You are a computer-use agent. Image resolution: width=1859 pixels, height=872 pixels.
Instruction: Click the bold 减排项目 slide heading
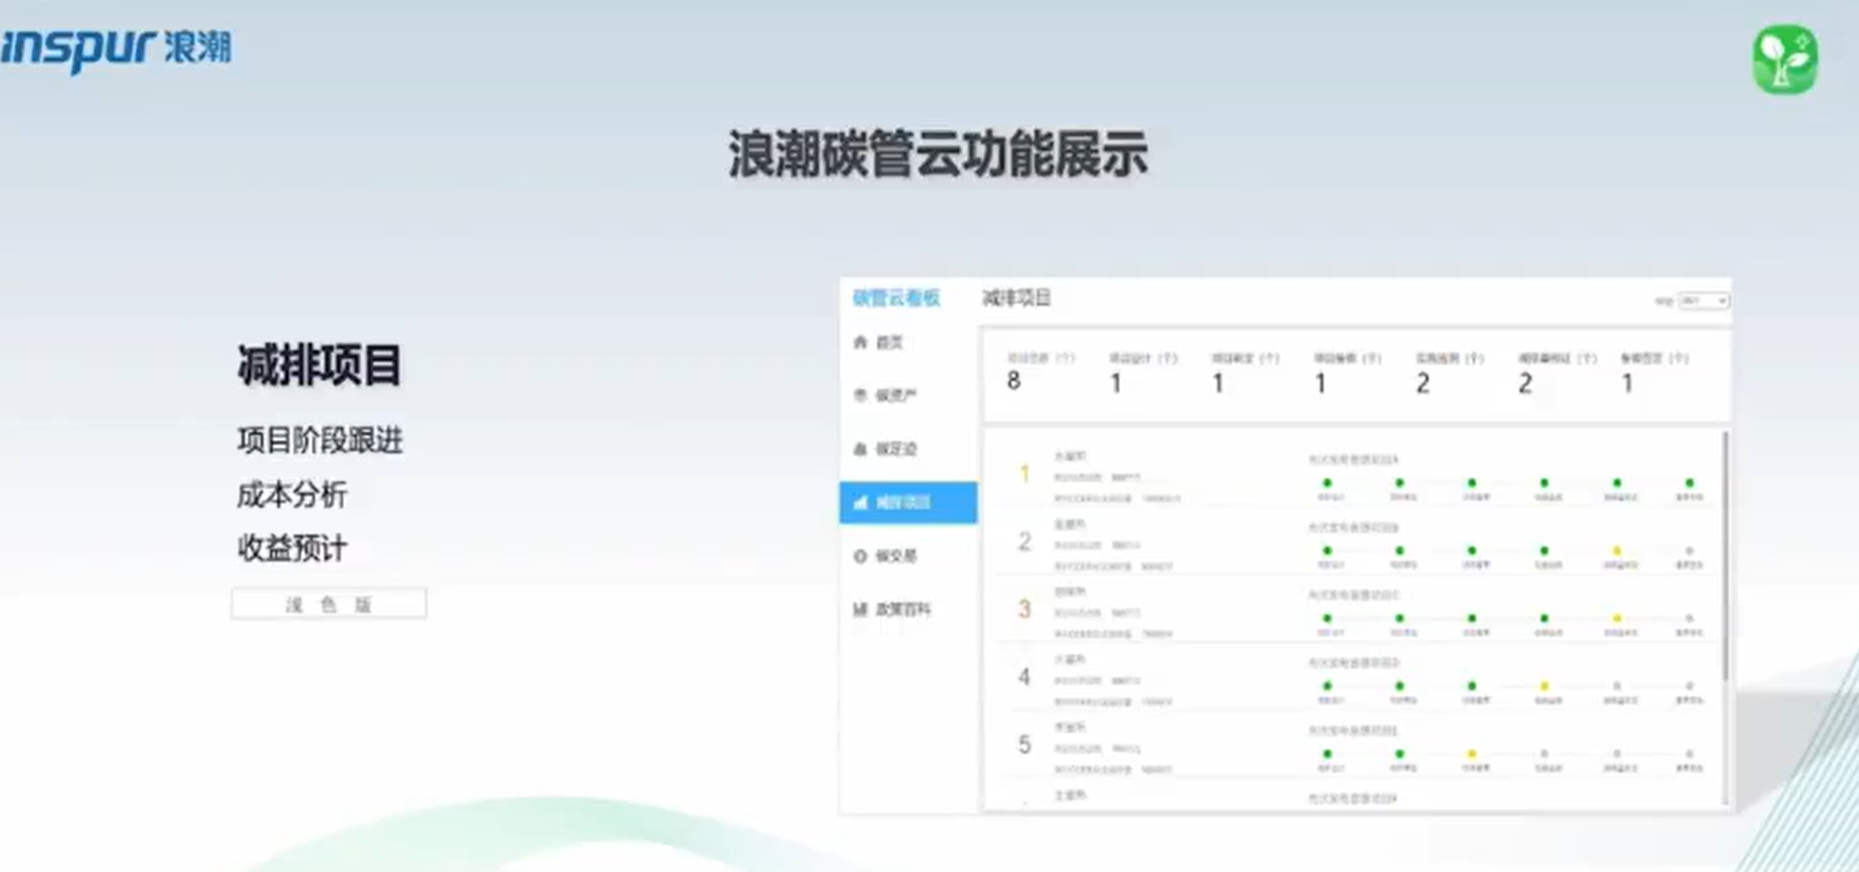(320, 365)
